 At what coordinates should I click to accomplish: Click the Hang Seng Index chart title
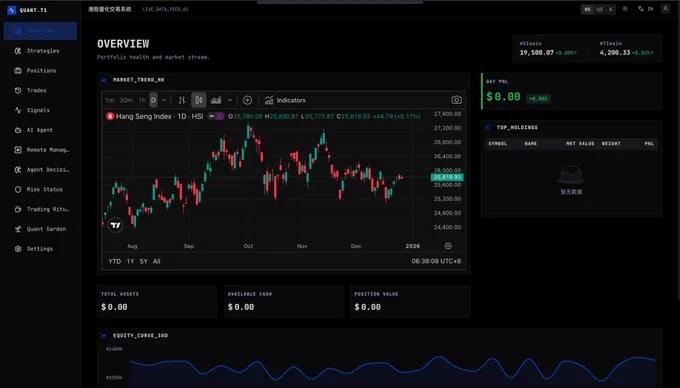tap(160, 116)
